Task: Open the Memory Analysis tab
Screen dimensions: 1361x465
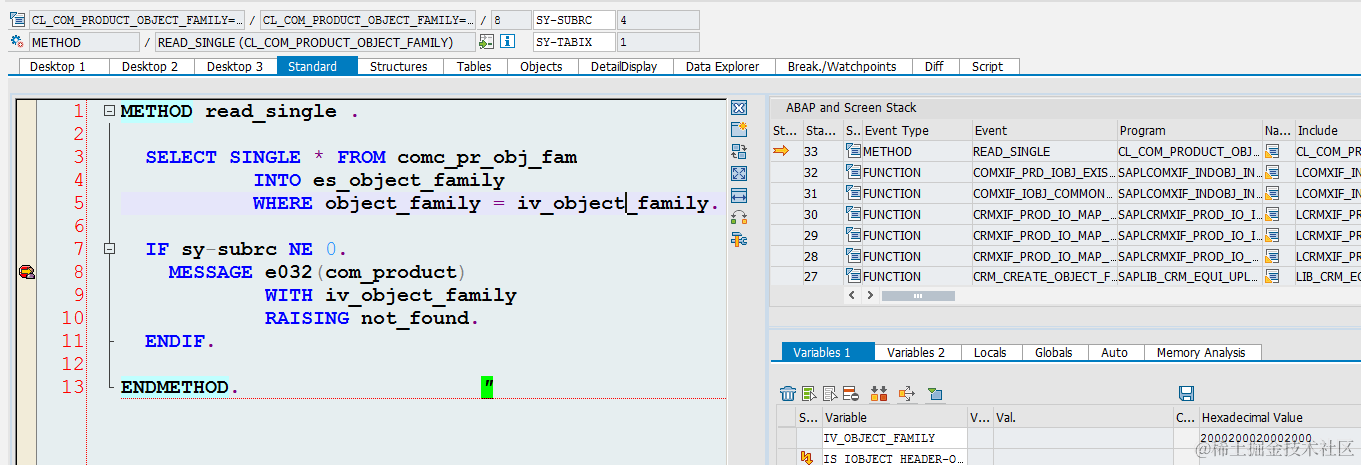Action: (x=1201, y=352)
